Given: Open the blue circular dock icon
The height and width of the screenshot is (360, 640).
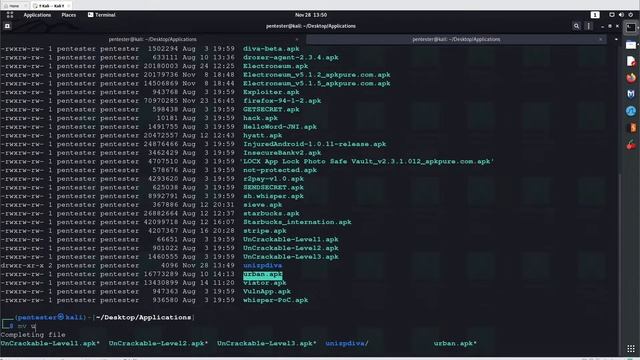Looking at the screenshot, I should pos(631,111).
